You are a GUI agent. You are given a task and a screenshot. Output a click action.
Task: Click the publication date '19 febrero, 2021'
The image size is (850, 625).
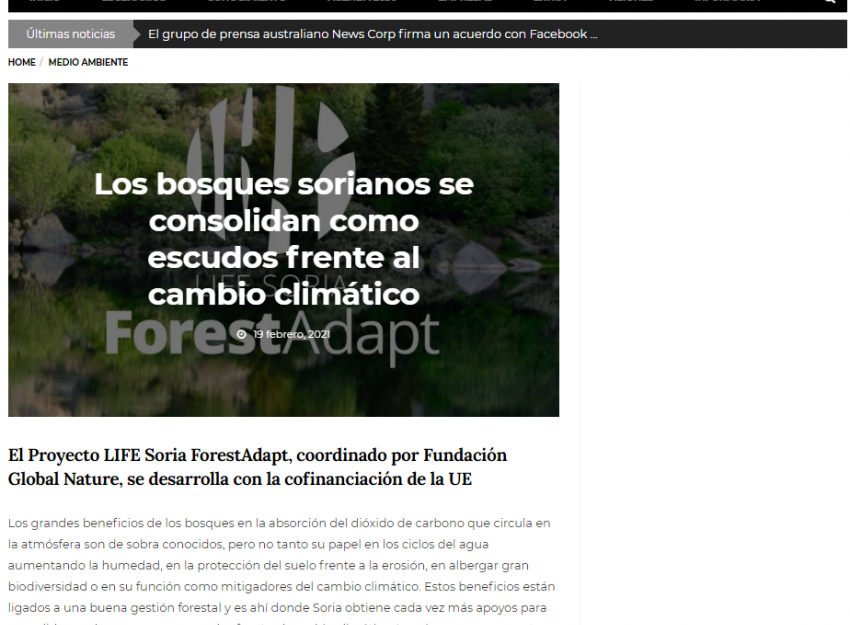coord(291,334)
